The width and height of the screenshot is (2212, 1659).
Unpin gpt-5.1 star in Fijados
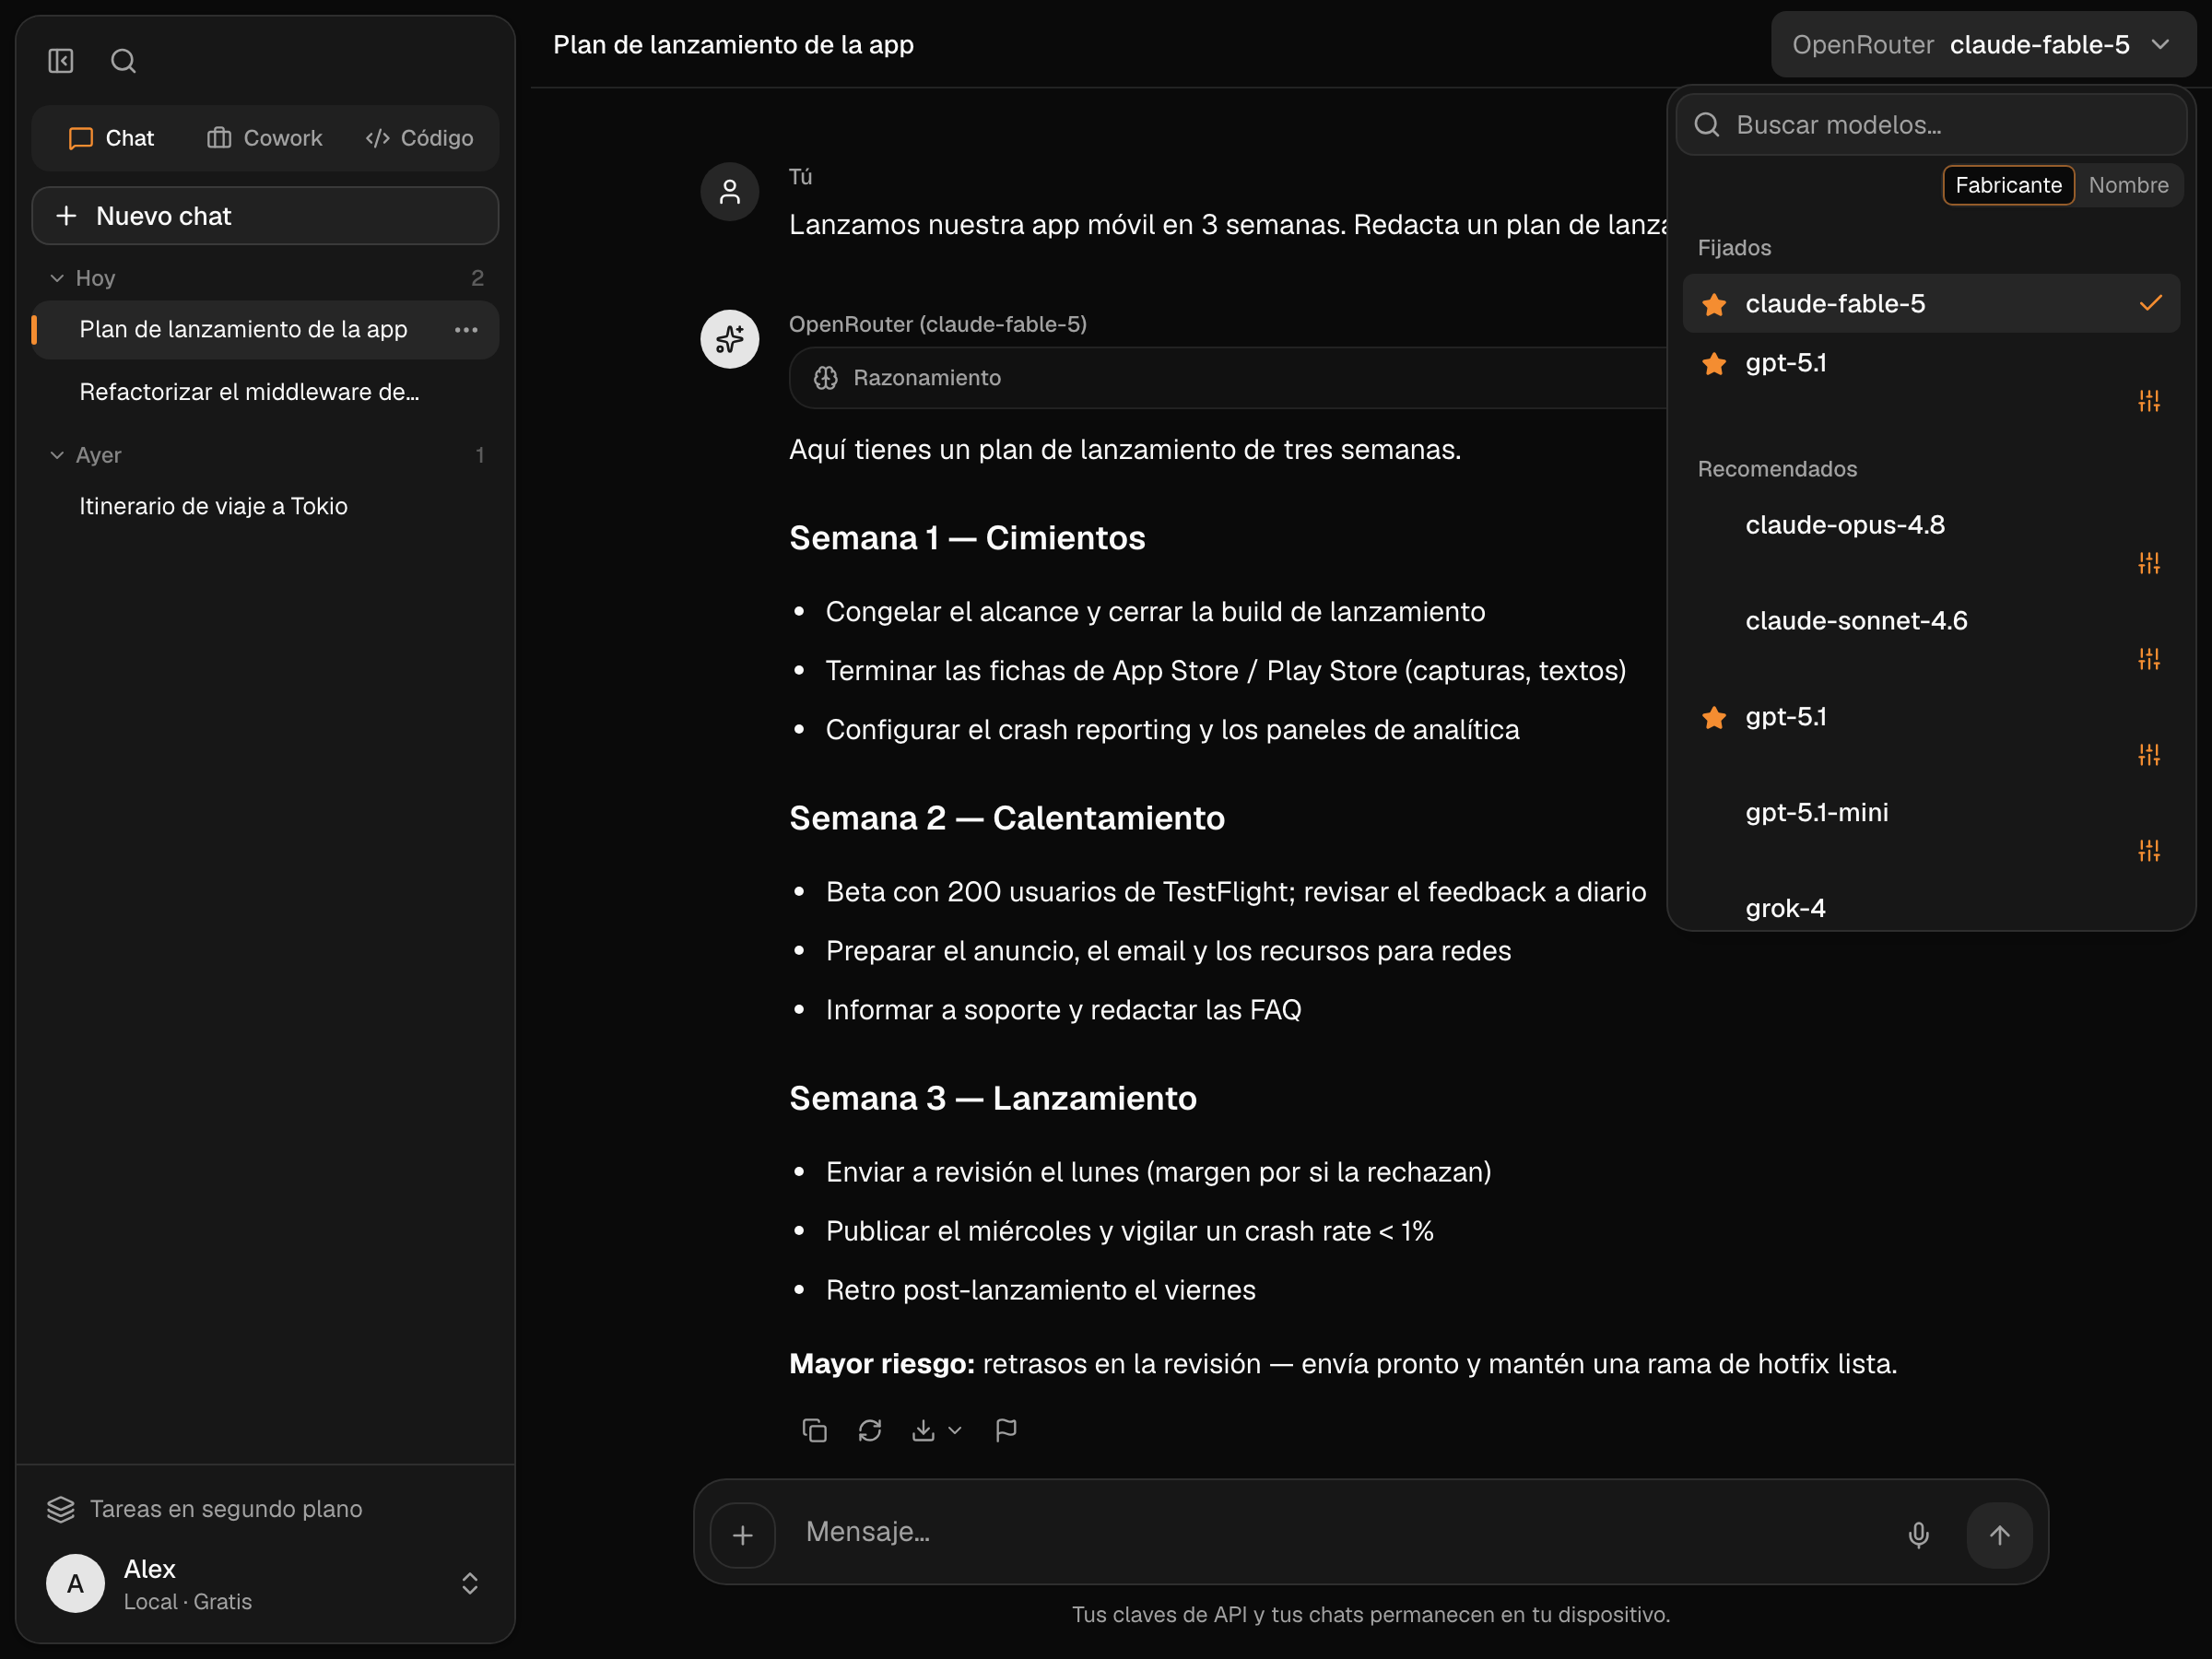[1714, 364]
